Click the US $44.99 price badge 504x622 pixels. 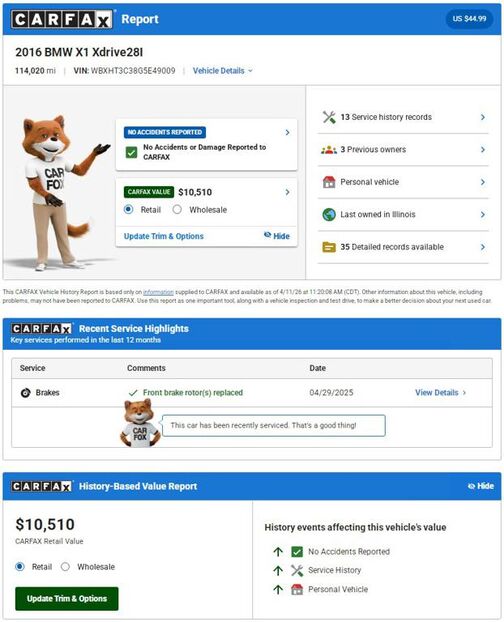pos(469,19)
